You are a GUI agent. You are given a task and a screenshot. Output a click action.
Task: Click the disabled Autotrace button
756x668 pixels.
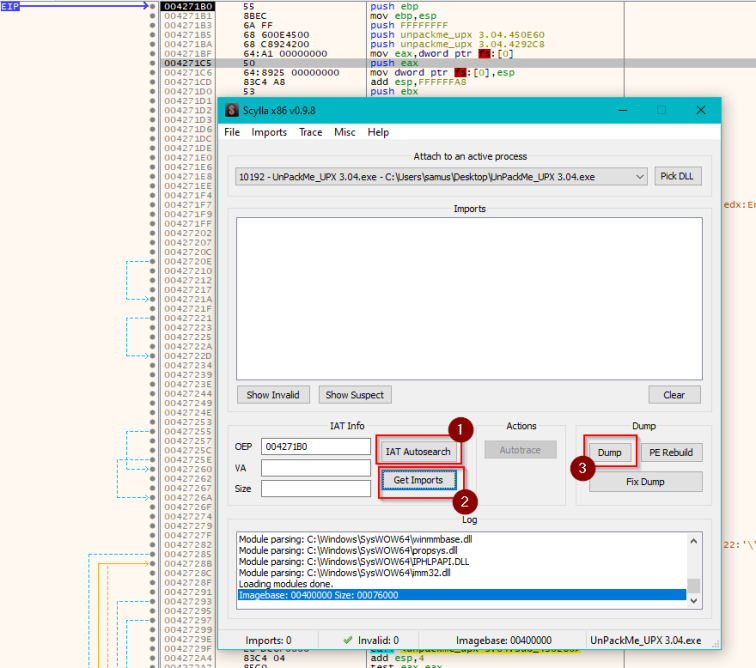520,450
